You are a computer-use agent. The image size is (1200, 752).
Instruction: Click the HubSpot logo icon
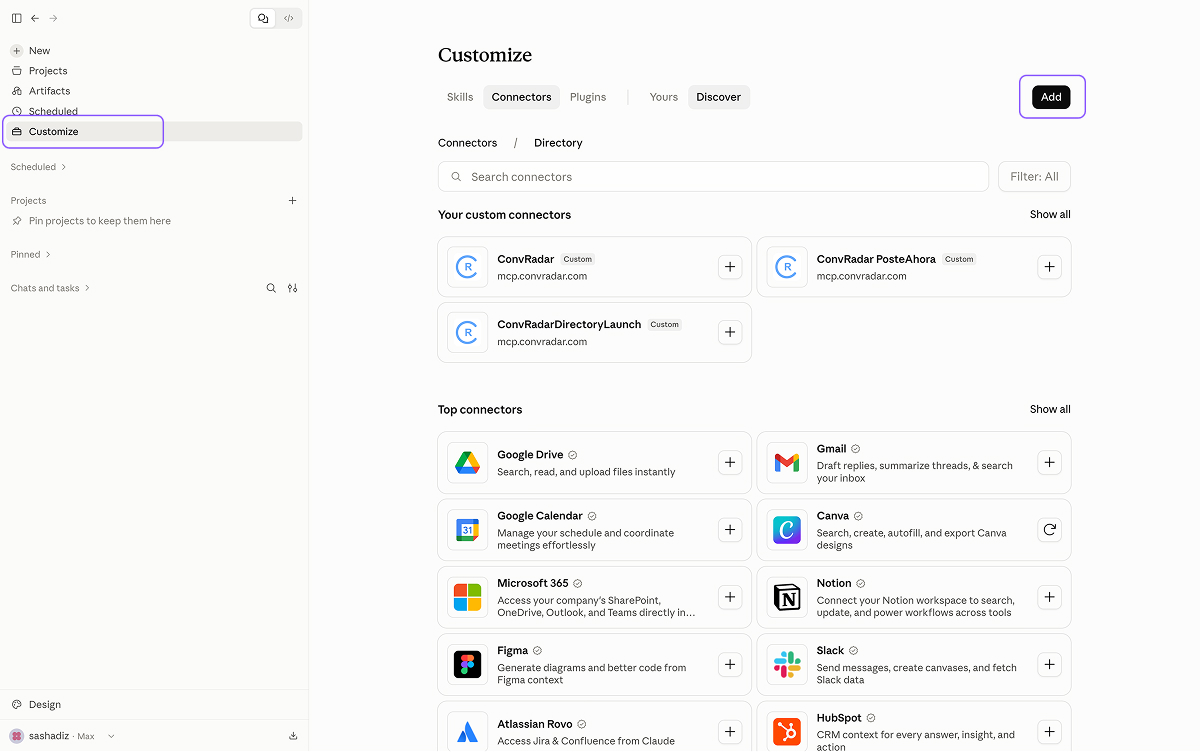(787, 731)
